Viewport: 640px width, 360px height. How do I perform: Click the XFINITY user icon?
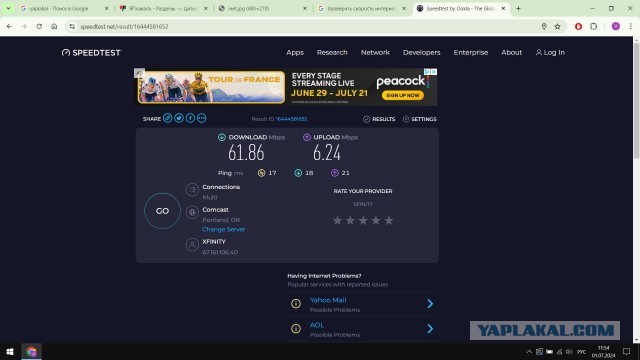tap(192, 244)
